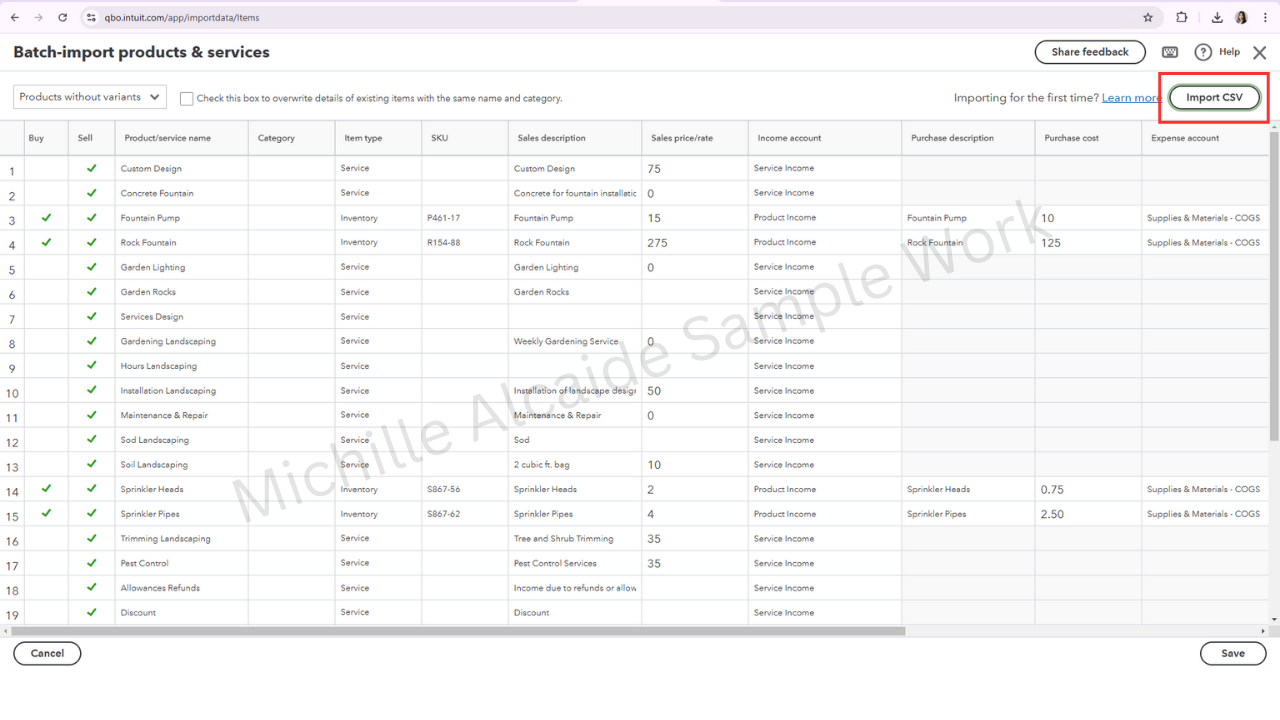This screenshot has height=720, width=1280.
Task: View site information icon in address bar
Action: pyautogui.click(x=91, y=18)
